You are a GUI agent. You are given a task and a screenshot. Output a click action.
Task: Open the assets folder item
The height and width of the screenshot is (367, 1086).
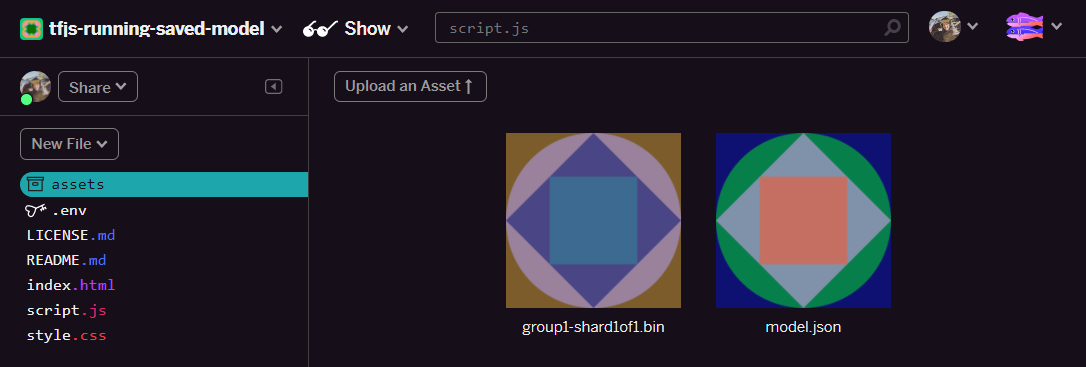(164, 185)
